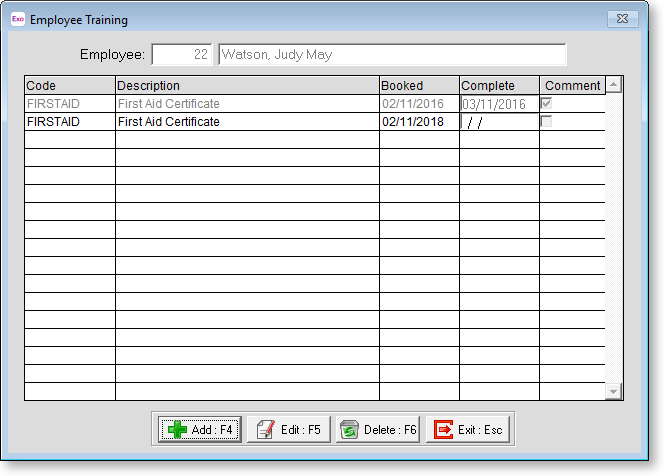Click the Exo app icon in title bar
The image size is (664, 476).
[17, 19]
